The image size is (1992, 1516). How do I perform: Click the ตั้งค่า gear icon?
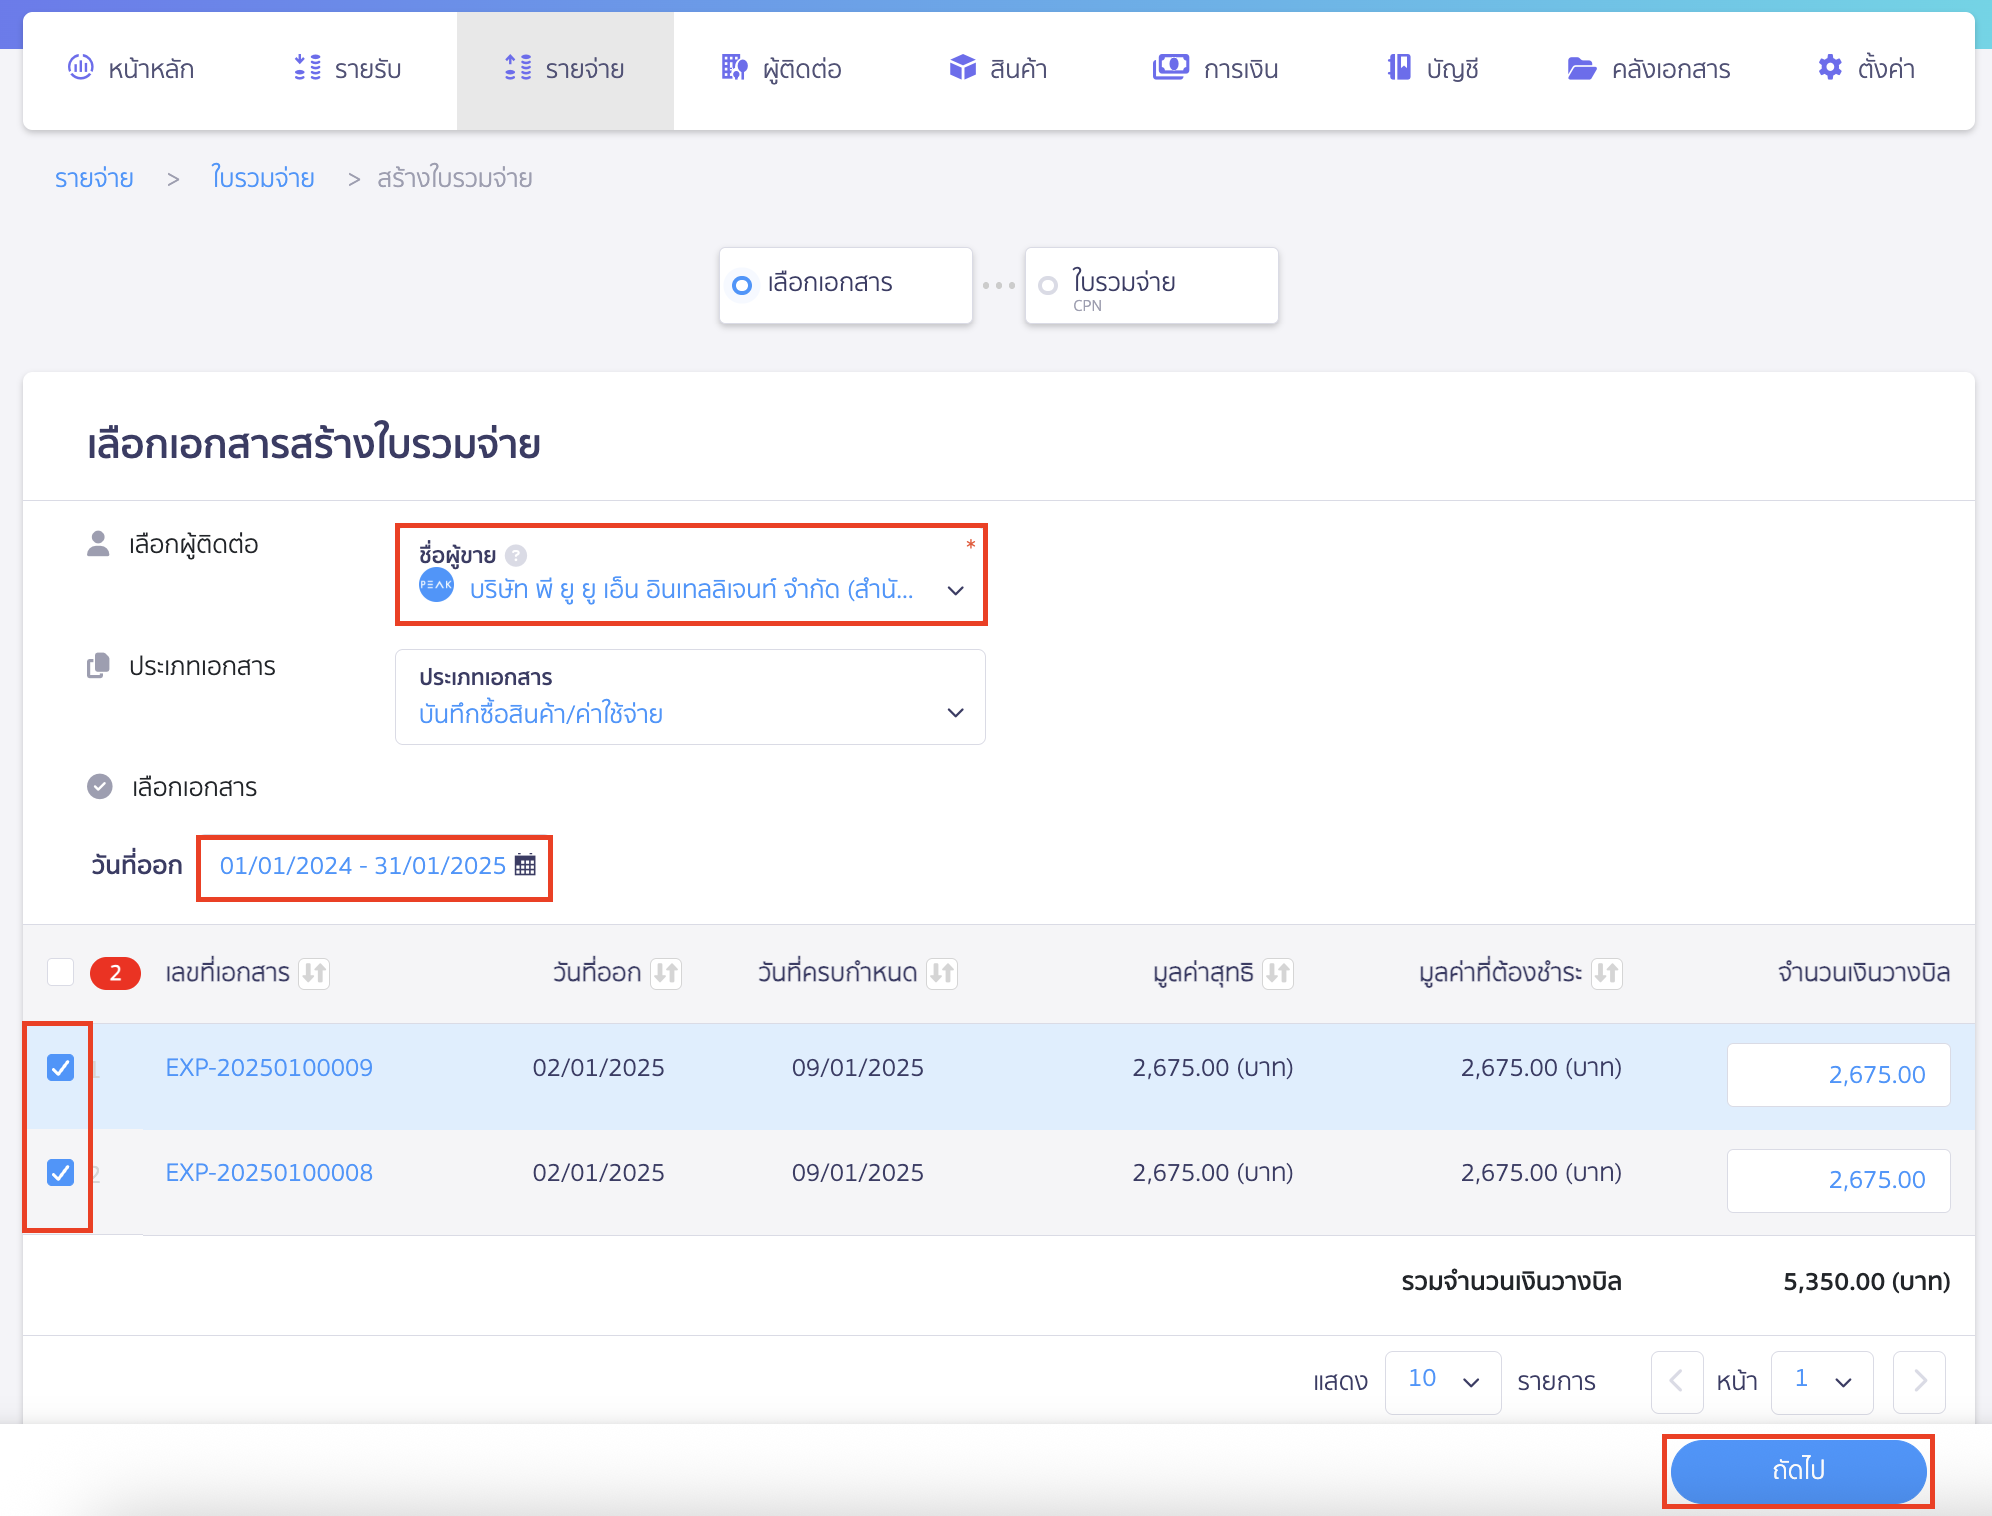coord(1829,68)
